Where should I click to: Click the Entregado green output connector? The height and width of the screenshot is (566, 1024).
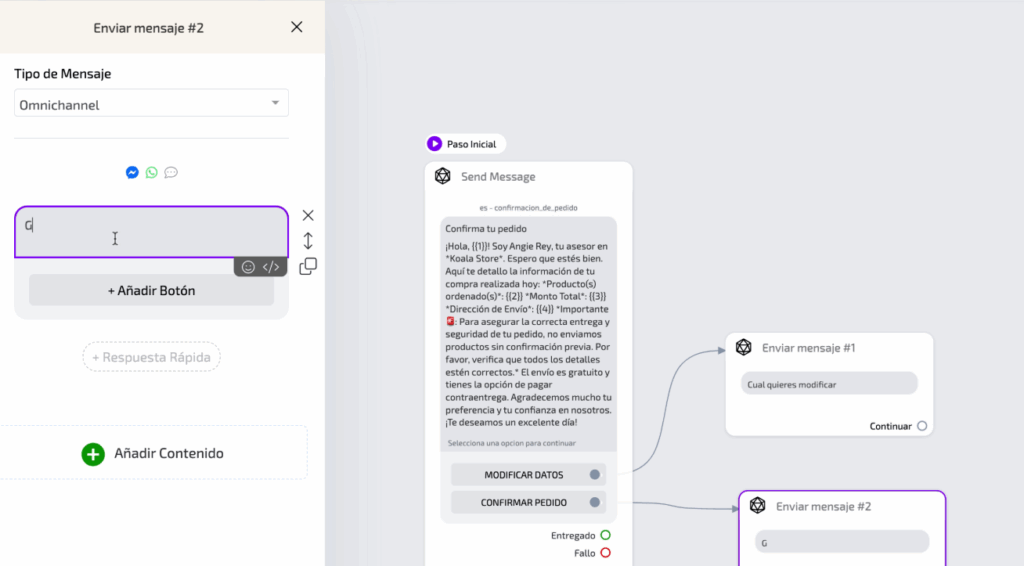[605, 536]
